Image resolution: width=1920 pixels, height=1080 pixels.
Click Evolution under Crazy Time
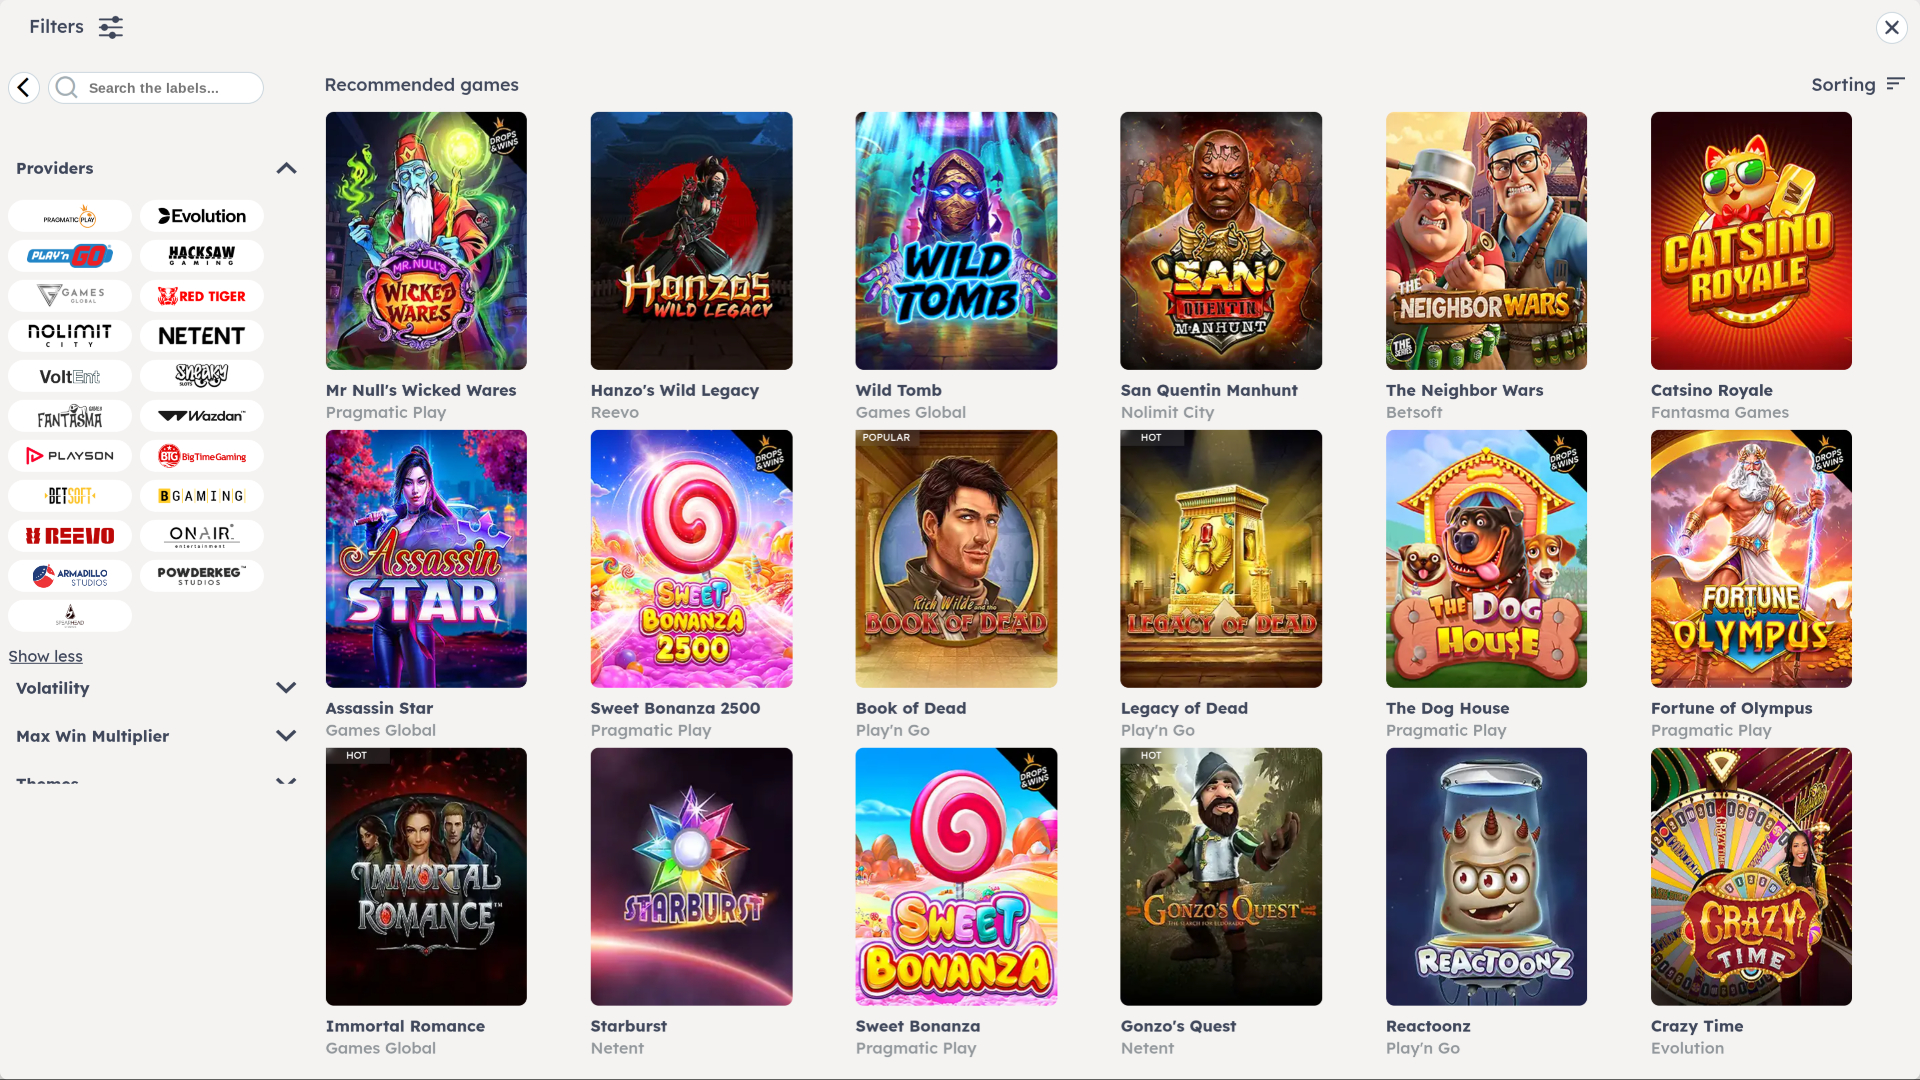(1687, 1048)
